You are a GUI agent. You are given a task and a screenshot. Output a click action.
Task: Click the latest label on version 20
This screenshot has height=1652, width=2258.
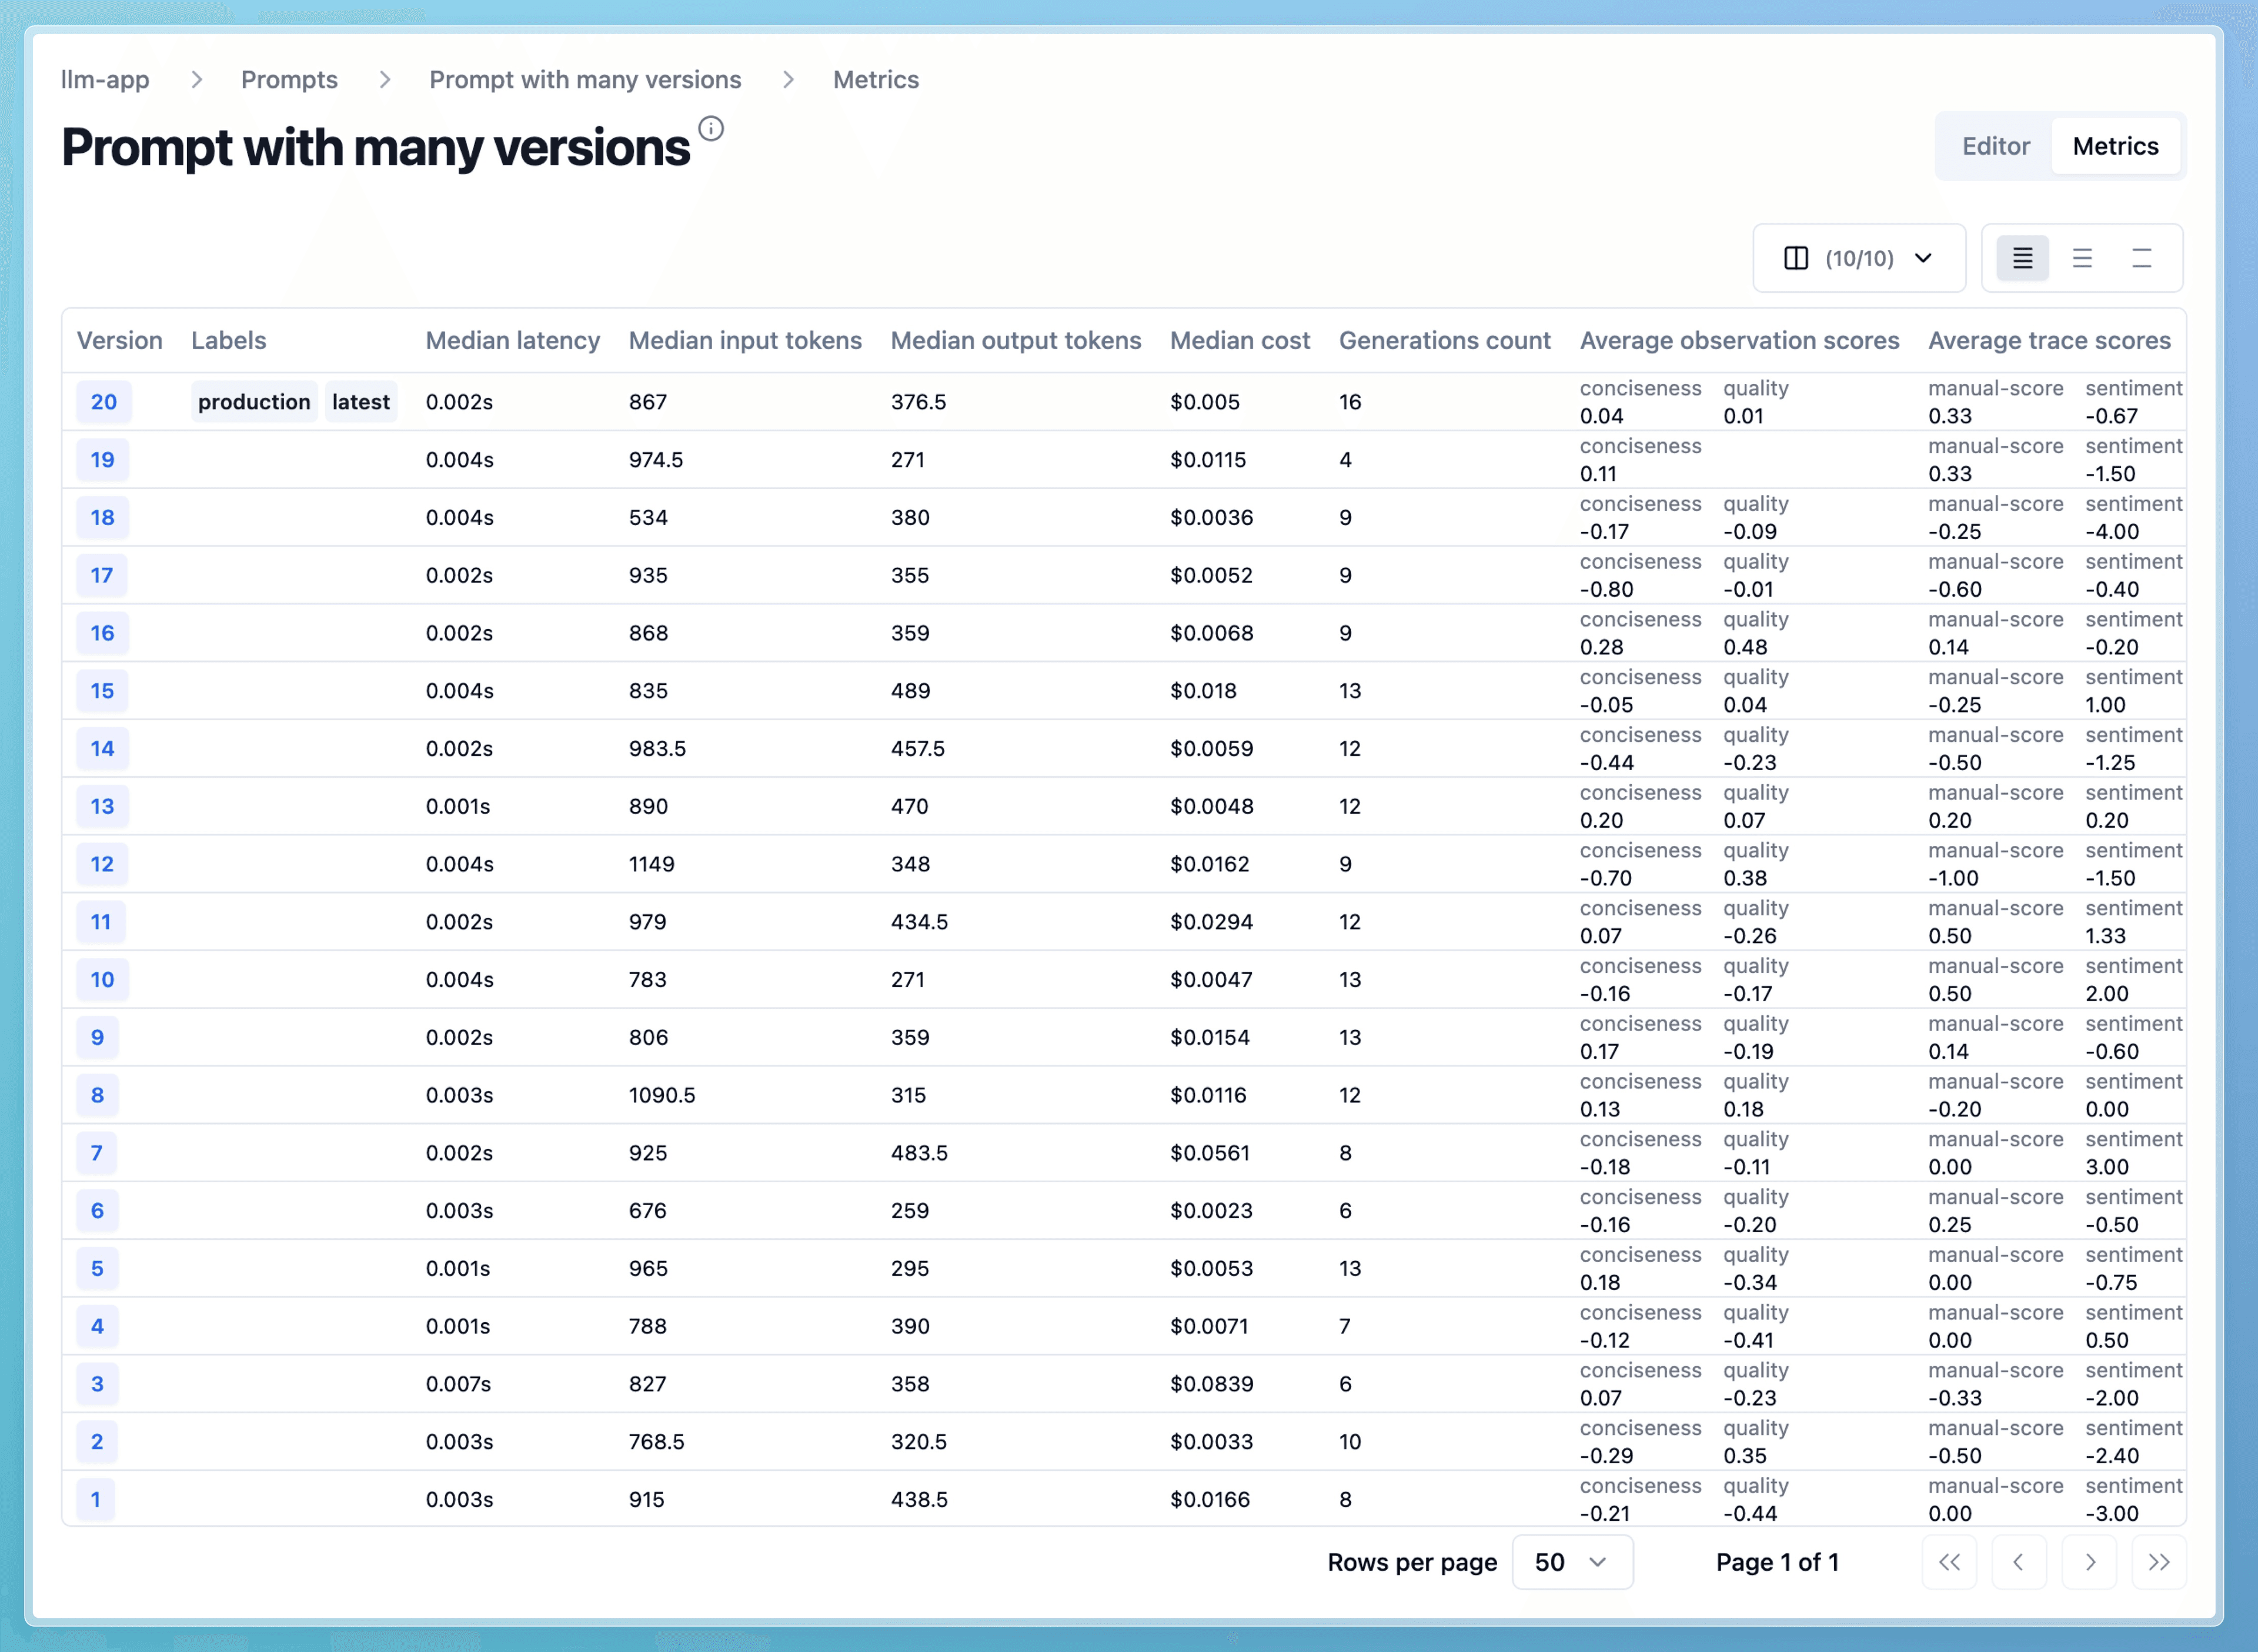[x=361, y=402]
